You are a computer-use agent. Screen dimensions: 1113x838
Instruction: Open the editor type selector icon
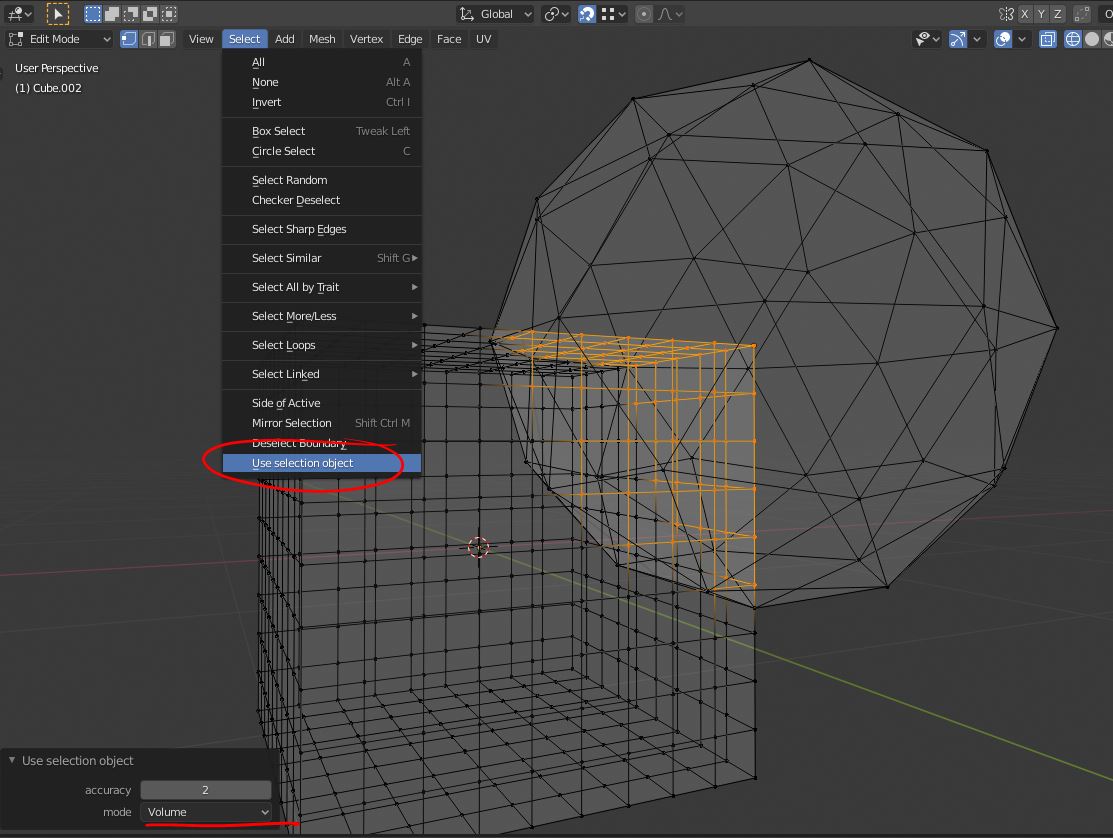18,13
